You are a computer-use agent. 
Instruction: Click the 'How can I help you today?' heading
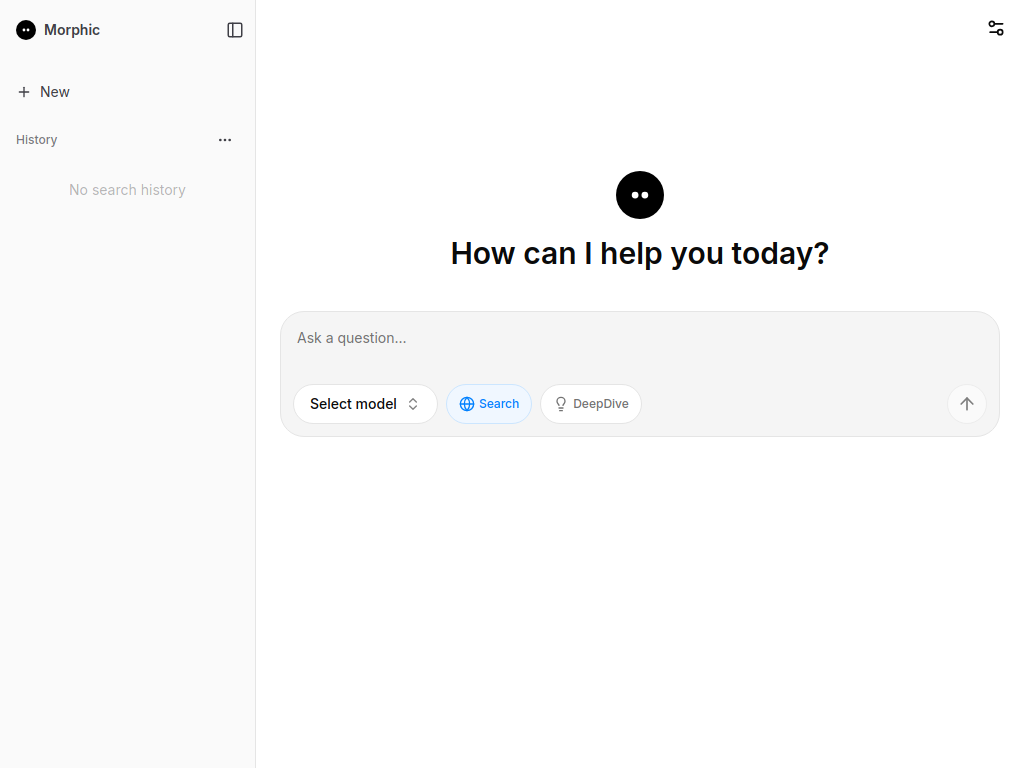click(640, 253)
